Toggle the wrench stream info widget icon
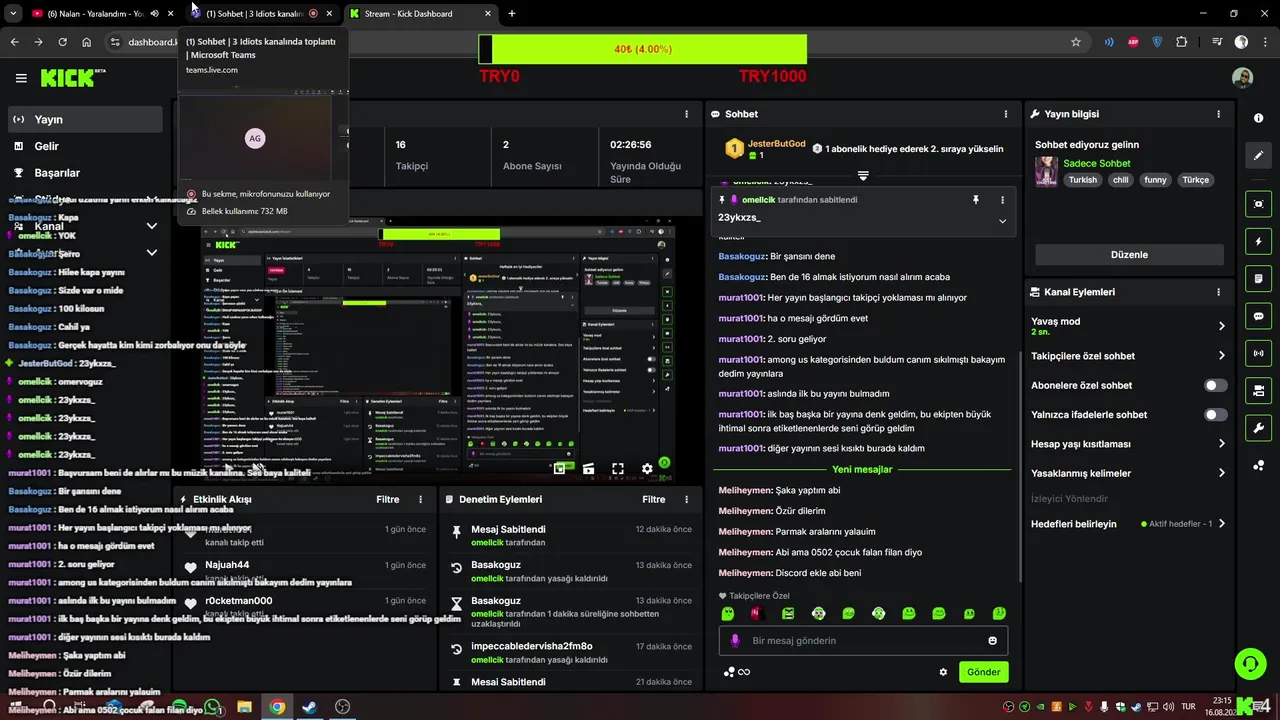The height and width of the screenshot is (720, 1280). point(1258,428)
